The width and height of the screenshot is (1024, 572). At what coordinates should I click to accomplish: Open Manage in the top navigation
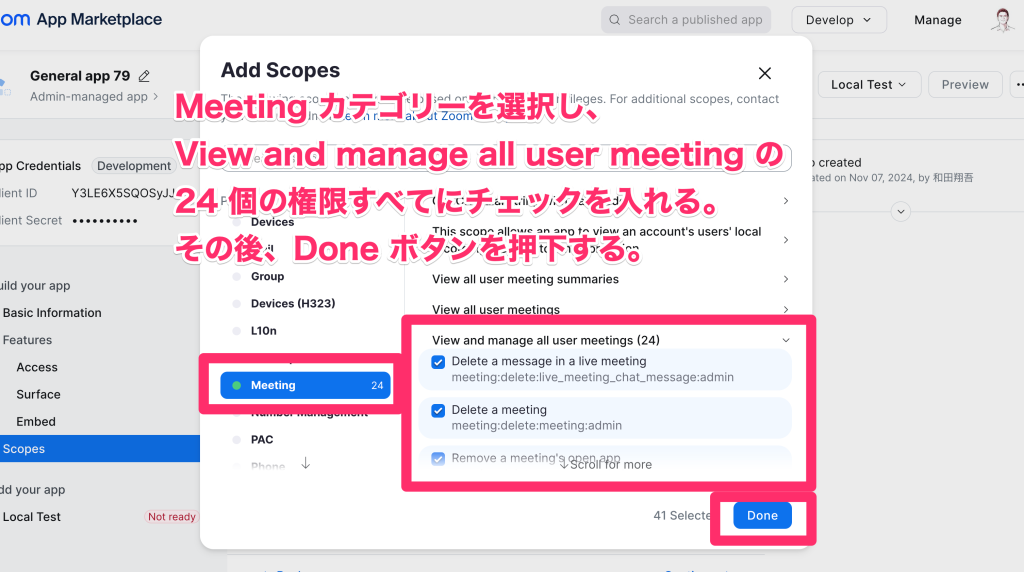coord(937,20)
